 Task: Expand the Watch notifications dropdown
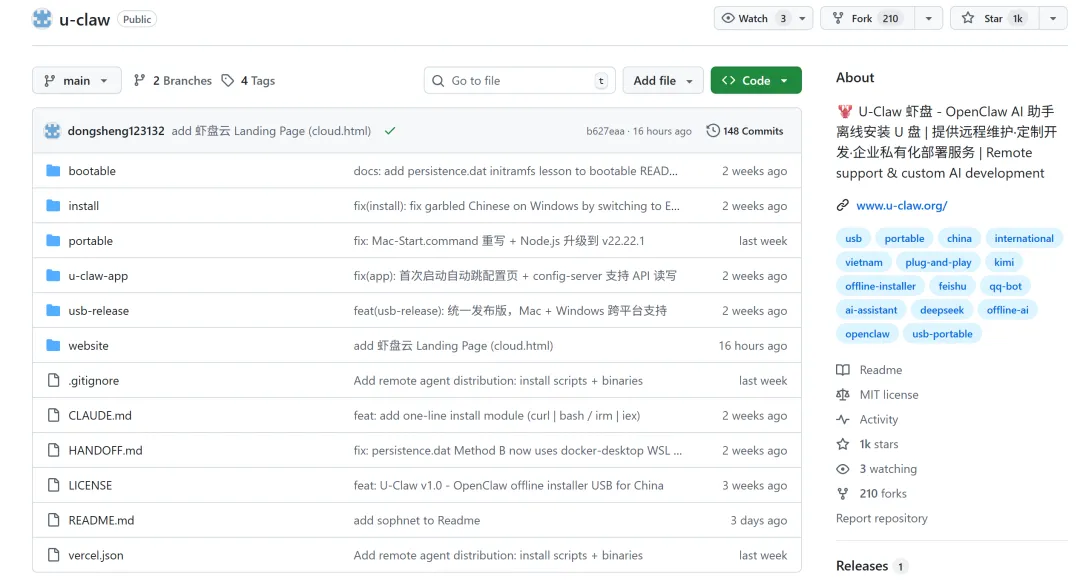(763, 19)
